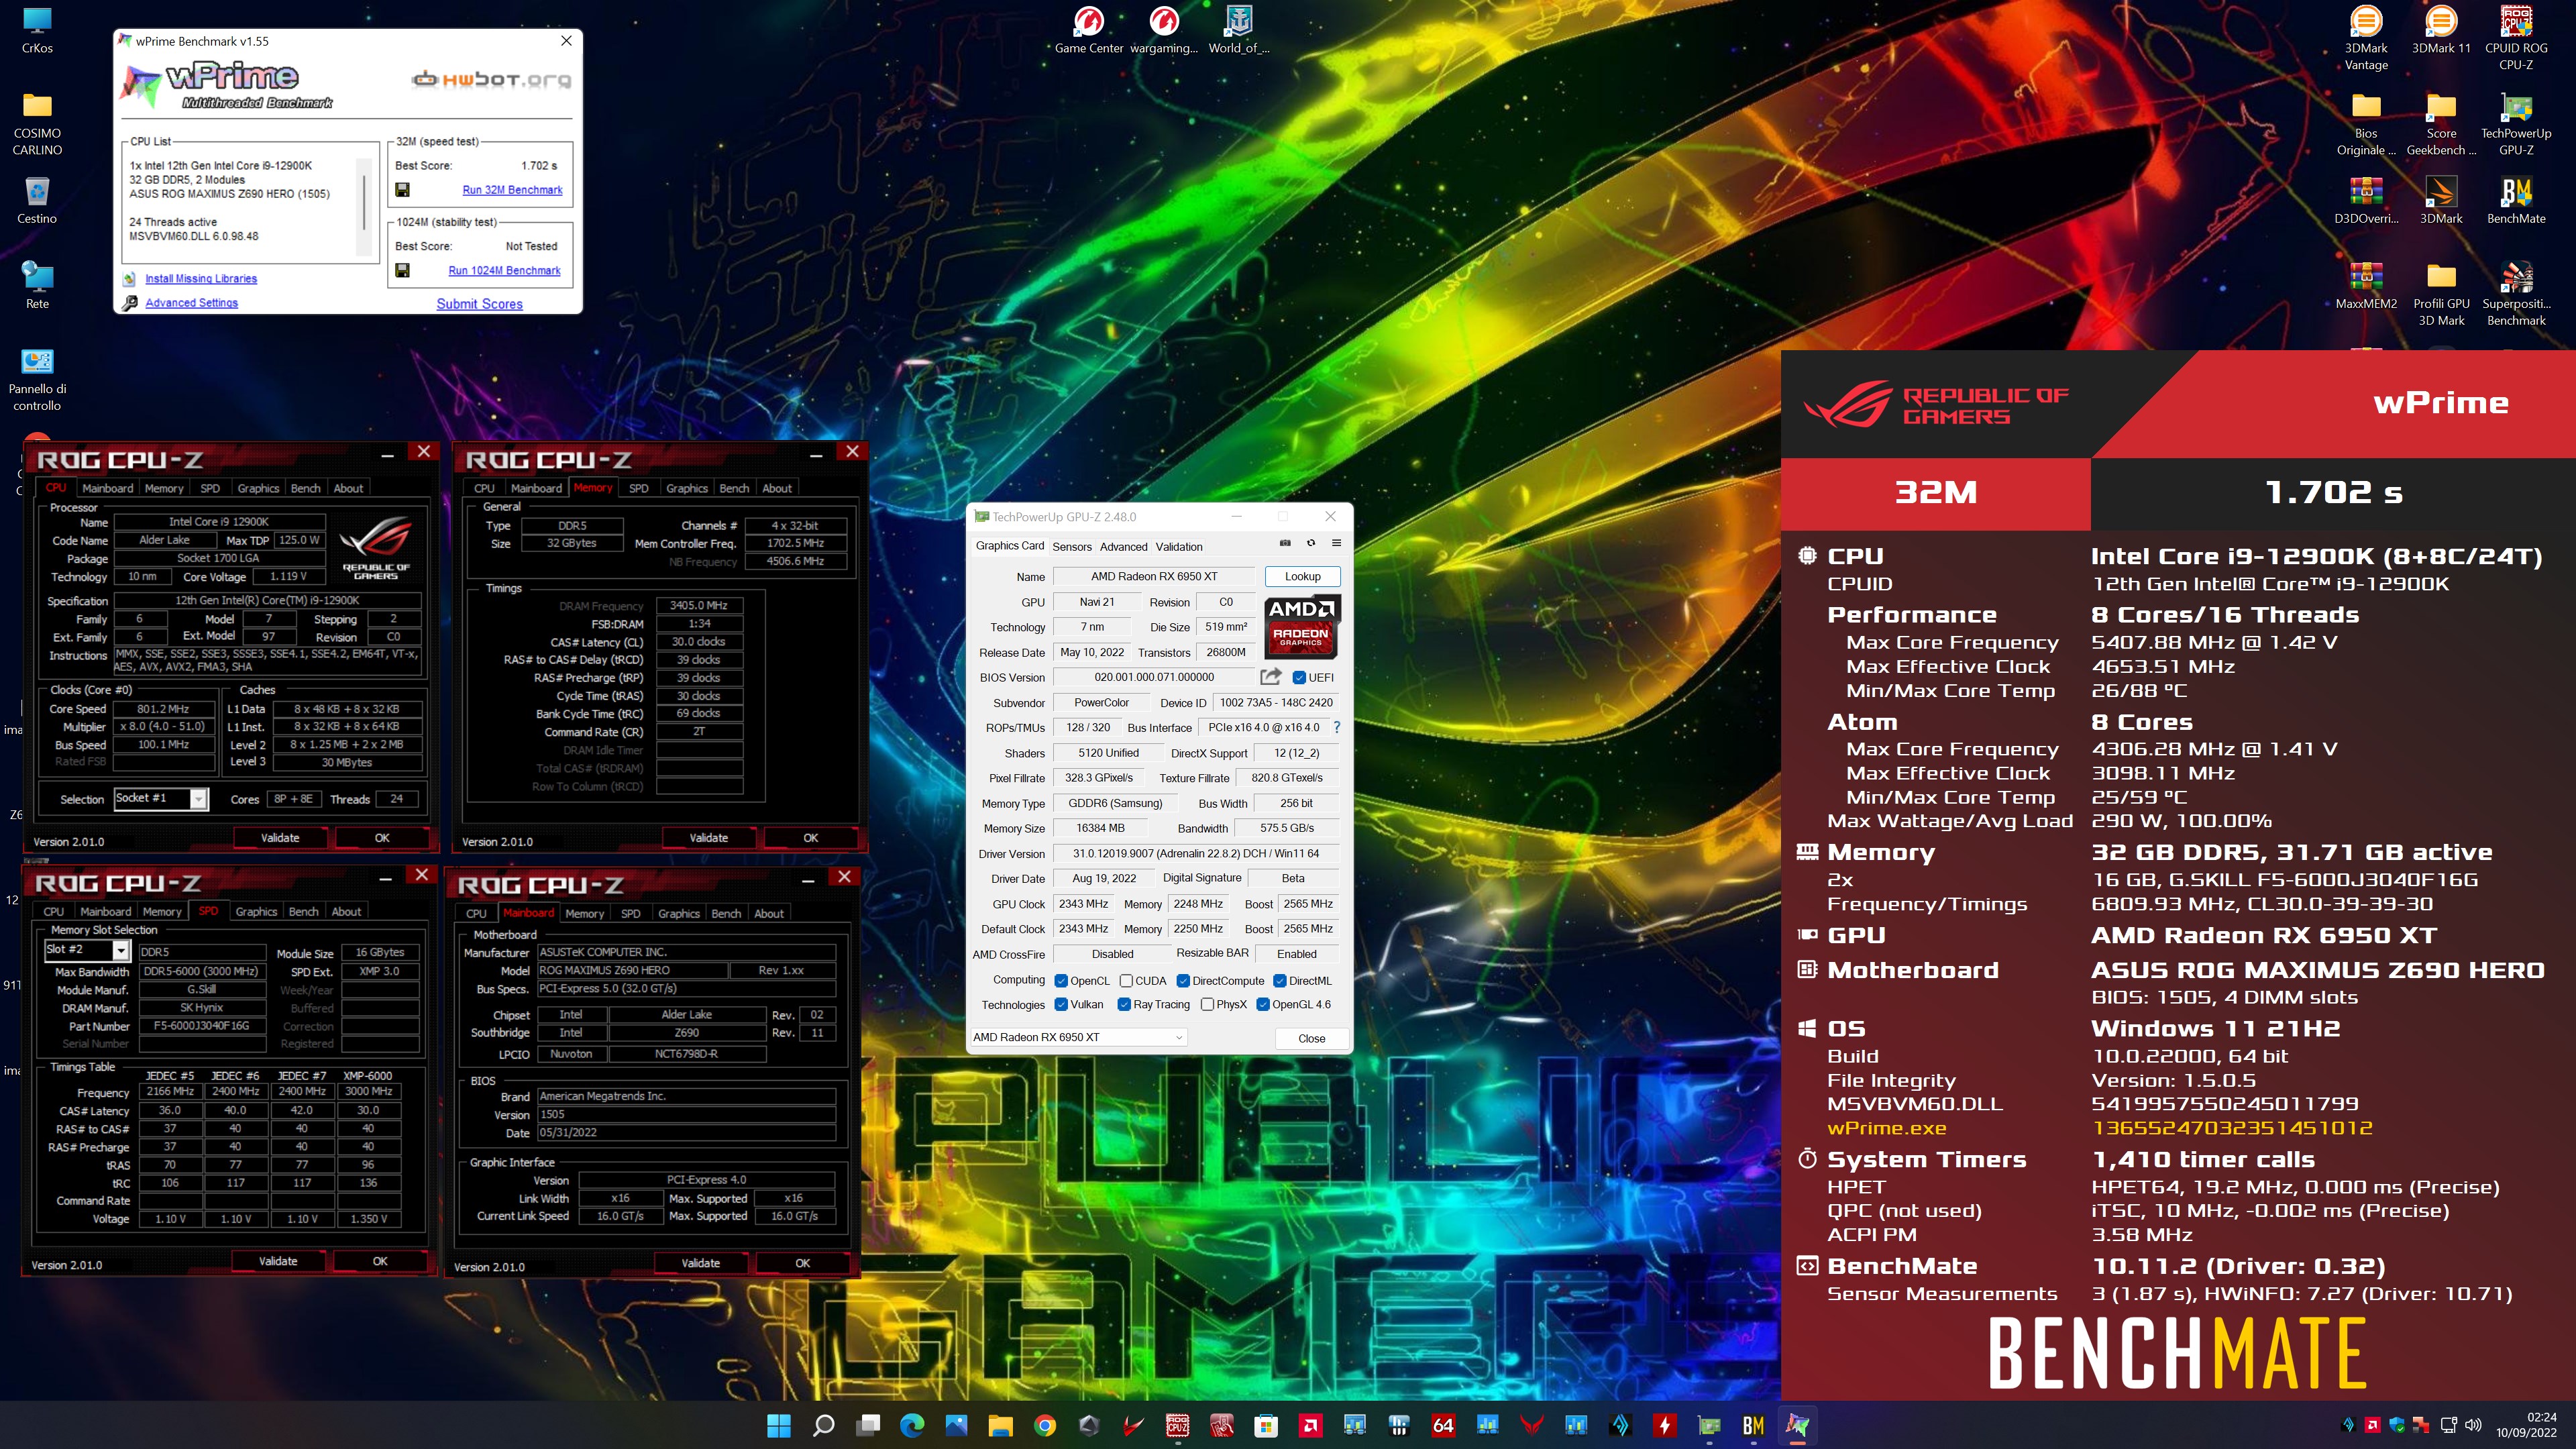Click the Submit Scores link
Screen dimensions: 2576x1449
(x=479, y=304)
